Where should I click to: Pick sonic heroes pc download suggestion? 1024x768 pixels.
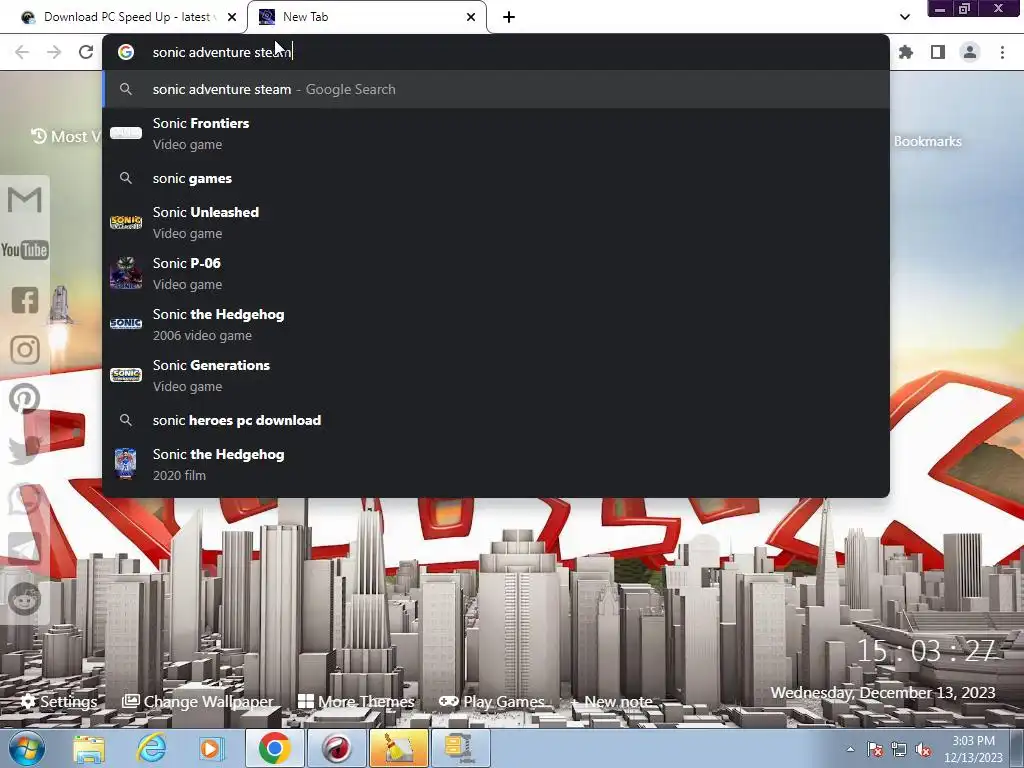click(x=496, y=420)
